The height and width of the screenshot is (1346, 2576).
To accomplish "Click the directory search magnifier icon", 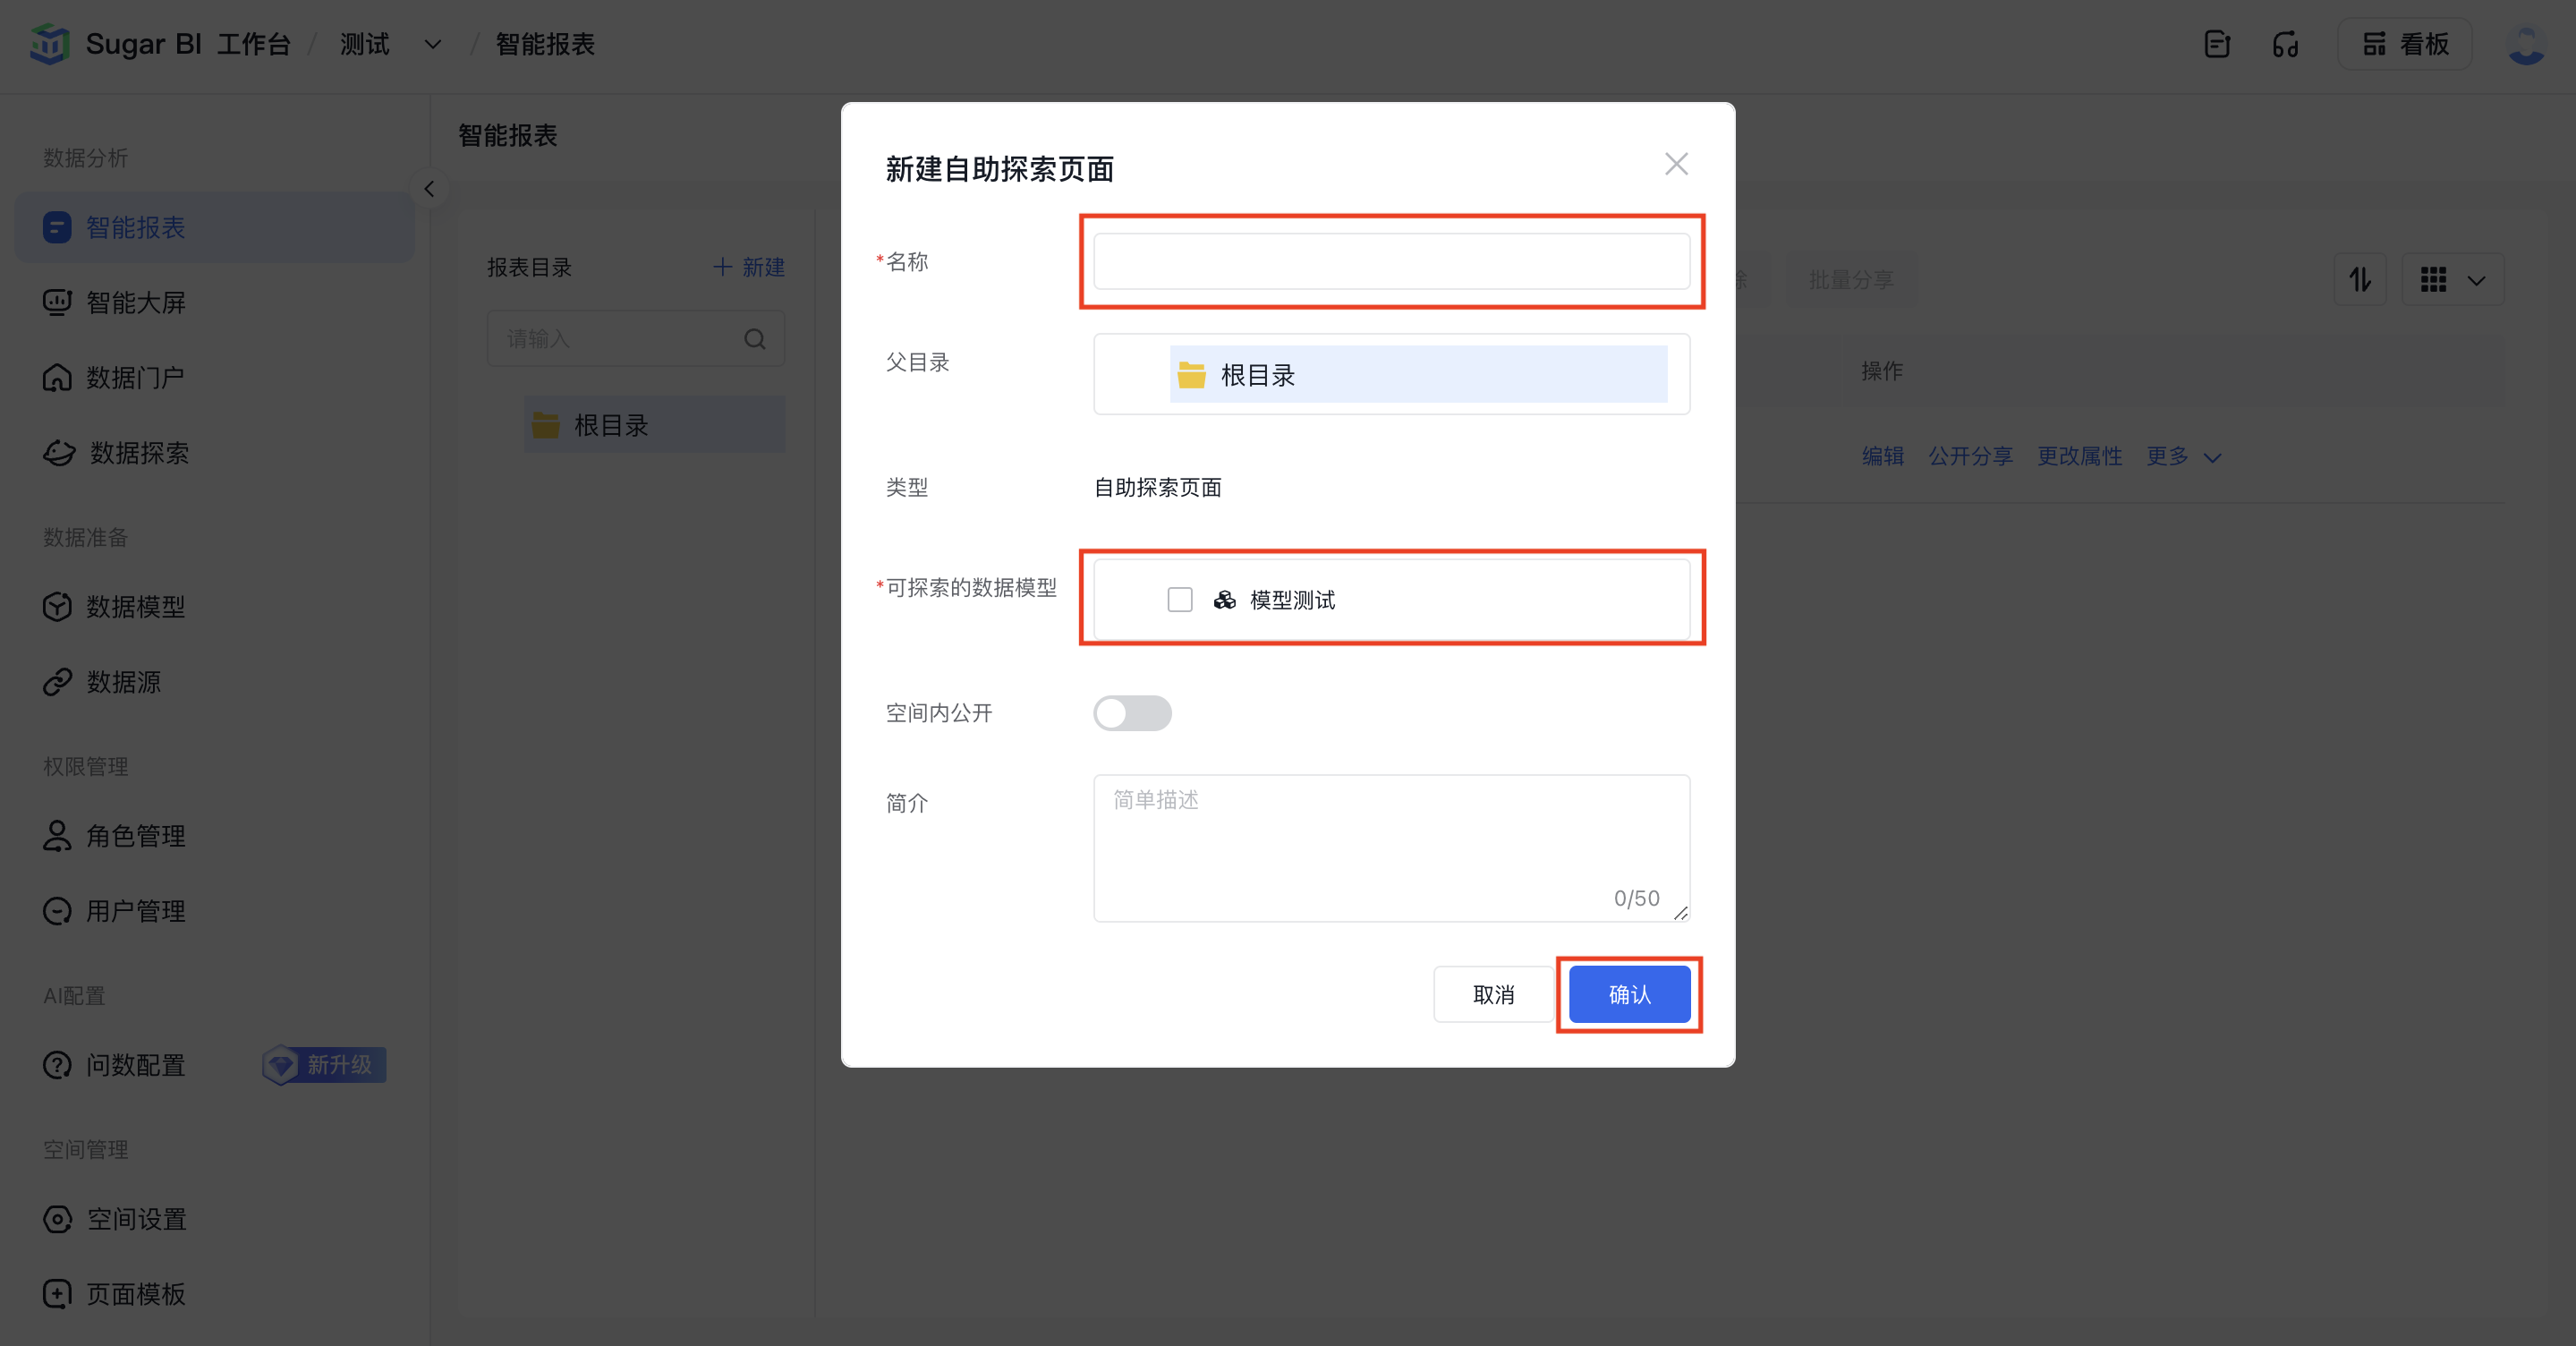I will tap(755, 339).
